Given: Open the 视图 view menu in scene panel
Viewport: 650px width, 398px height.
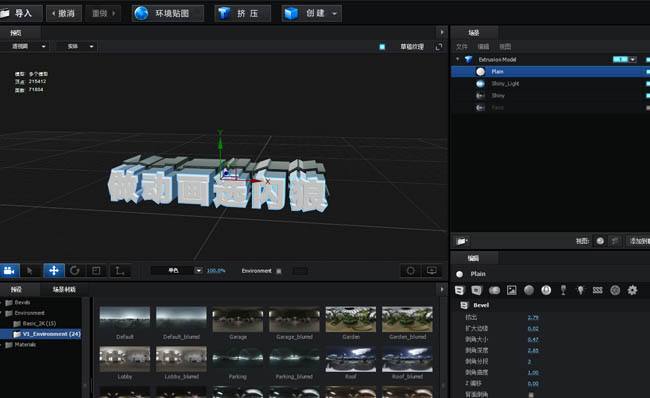Looking at the screenshot, I should point(505,46).
